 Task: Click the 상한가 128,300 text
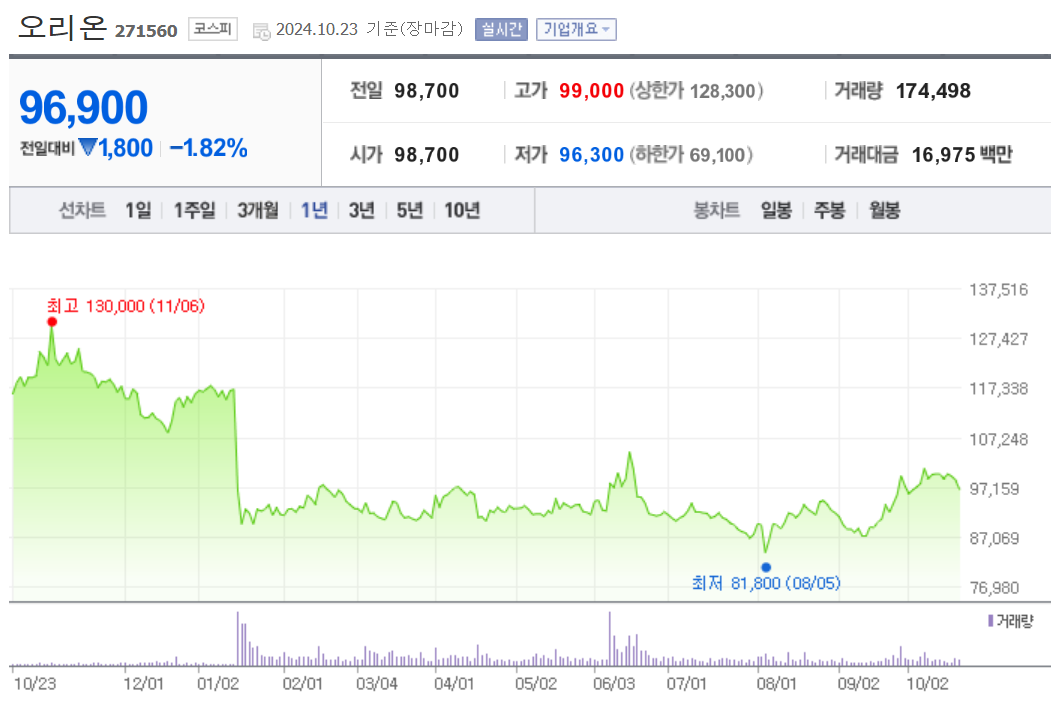(696, 90)
